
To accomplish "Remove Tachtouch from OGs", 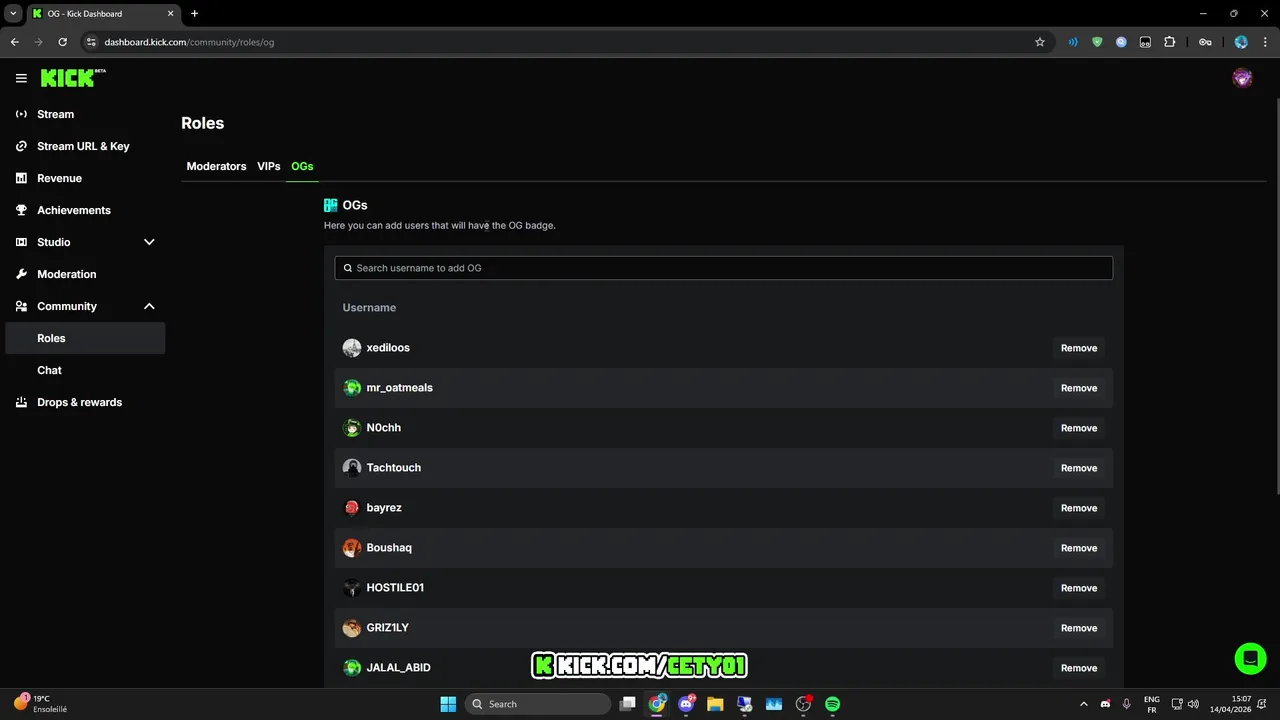I will [1078, 468].
